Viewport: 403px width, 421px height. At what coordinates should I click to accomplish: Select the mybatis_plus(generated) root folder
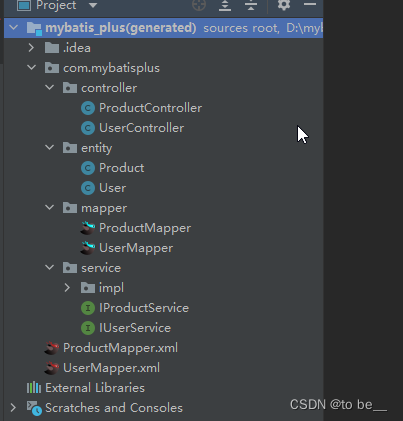163,28
